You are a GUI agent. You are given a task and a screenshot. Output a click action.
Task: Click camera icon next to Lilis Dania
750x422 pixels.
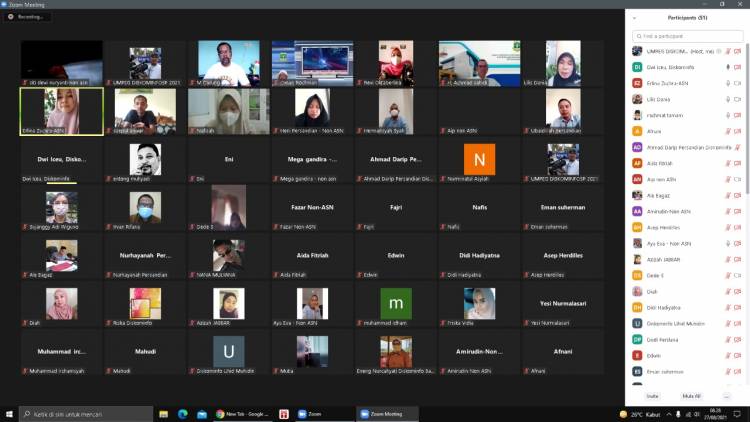pyautogui.click(x=738, y=99)
